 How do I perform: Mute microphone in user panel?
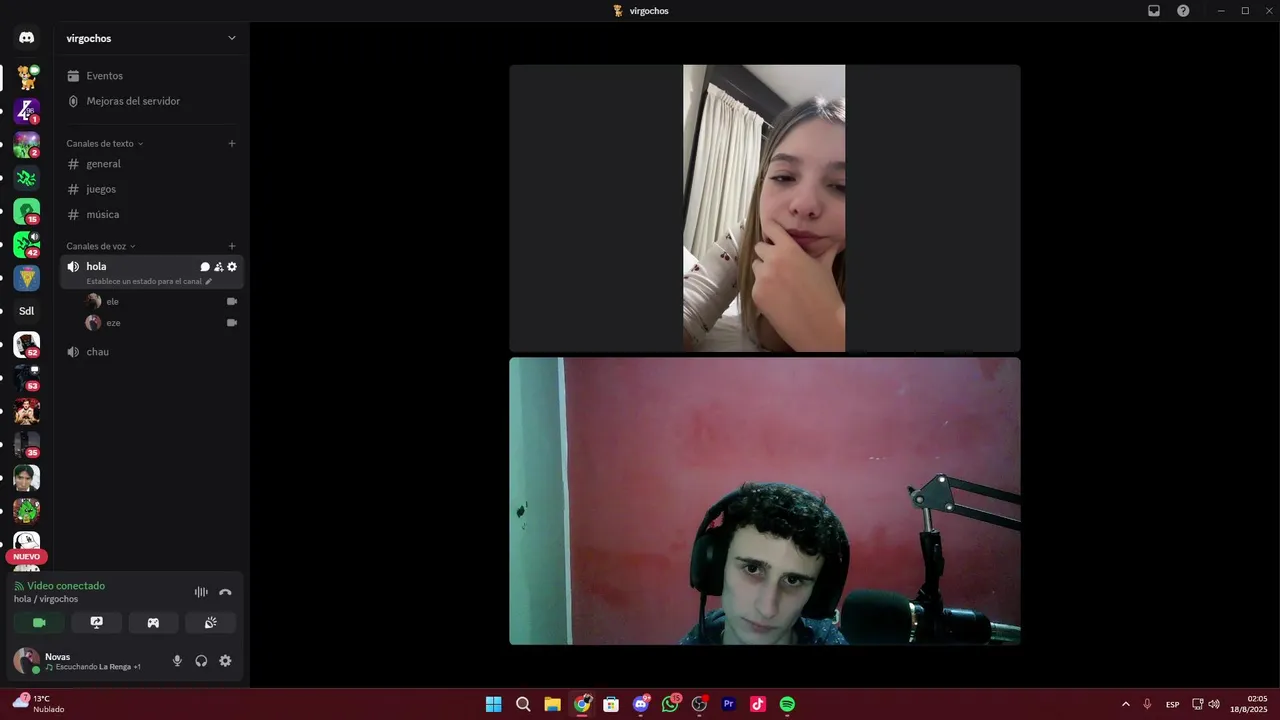tap(177, 661)
